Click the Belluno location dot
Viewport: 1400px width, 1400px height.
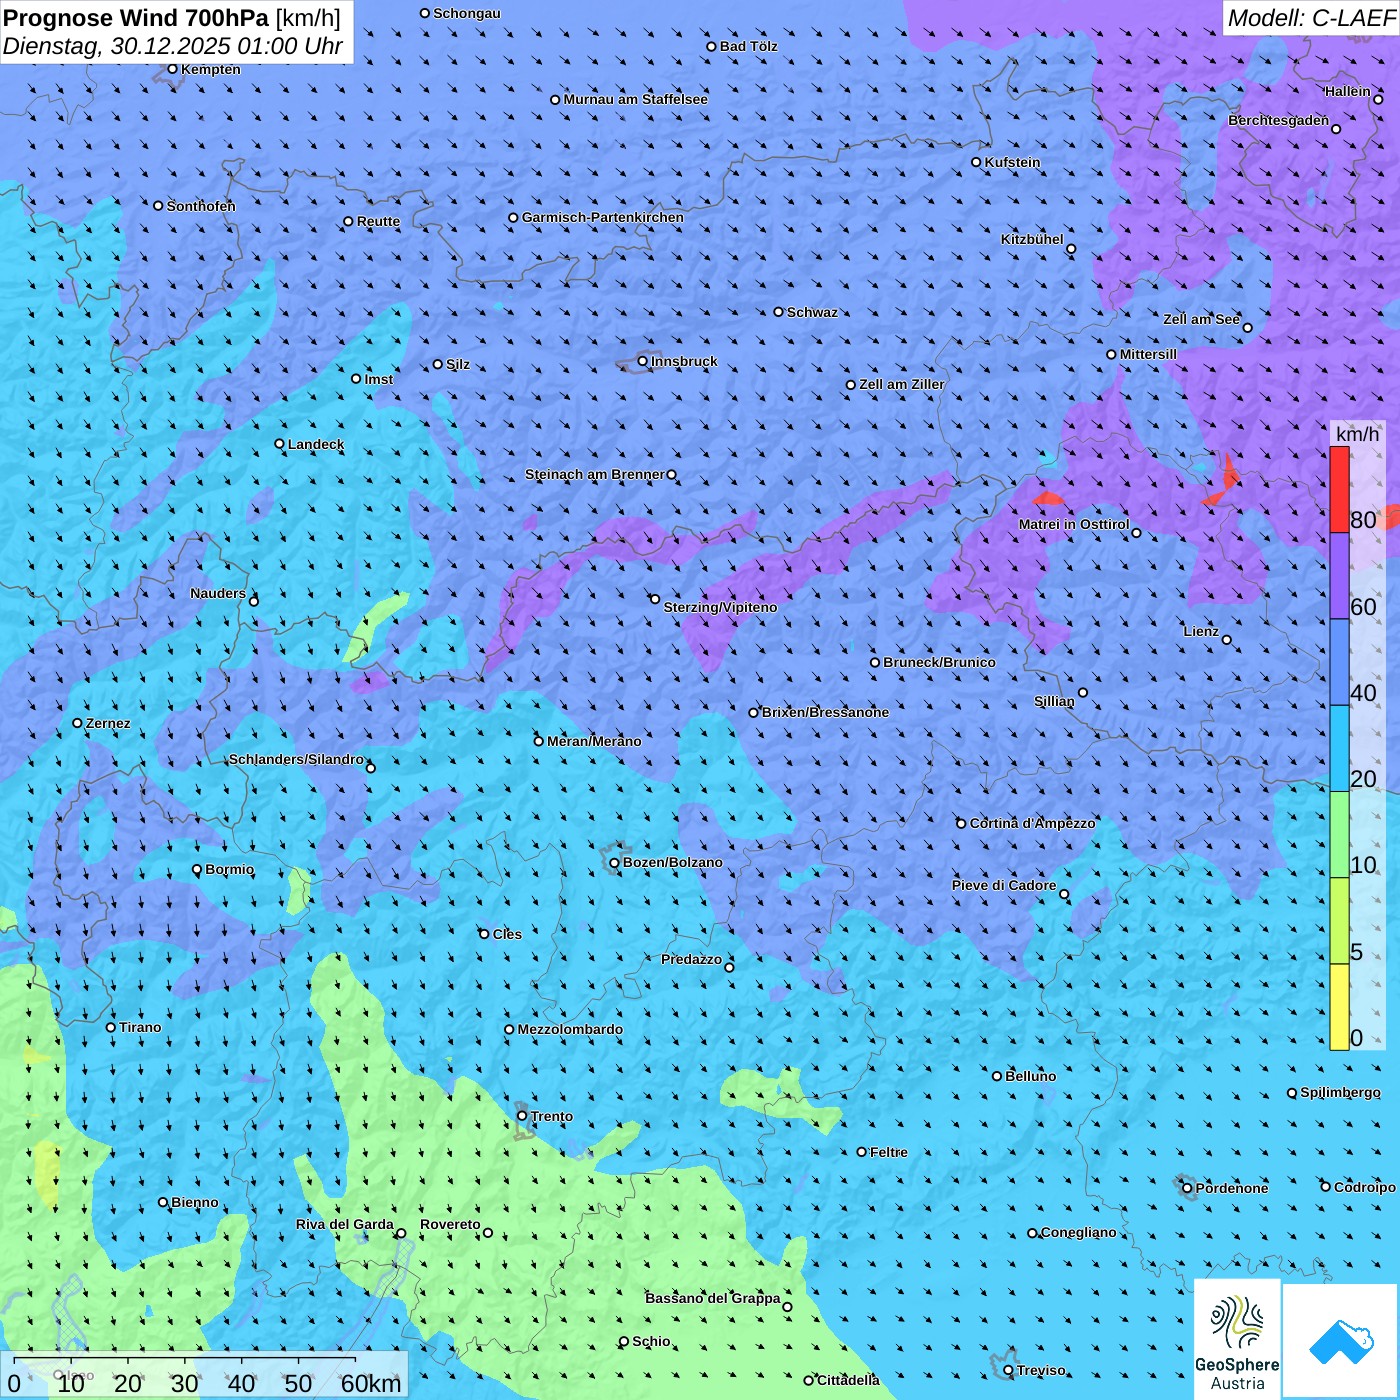[997, 1076]
